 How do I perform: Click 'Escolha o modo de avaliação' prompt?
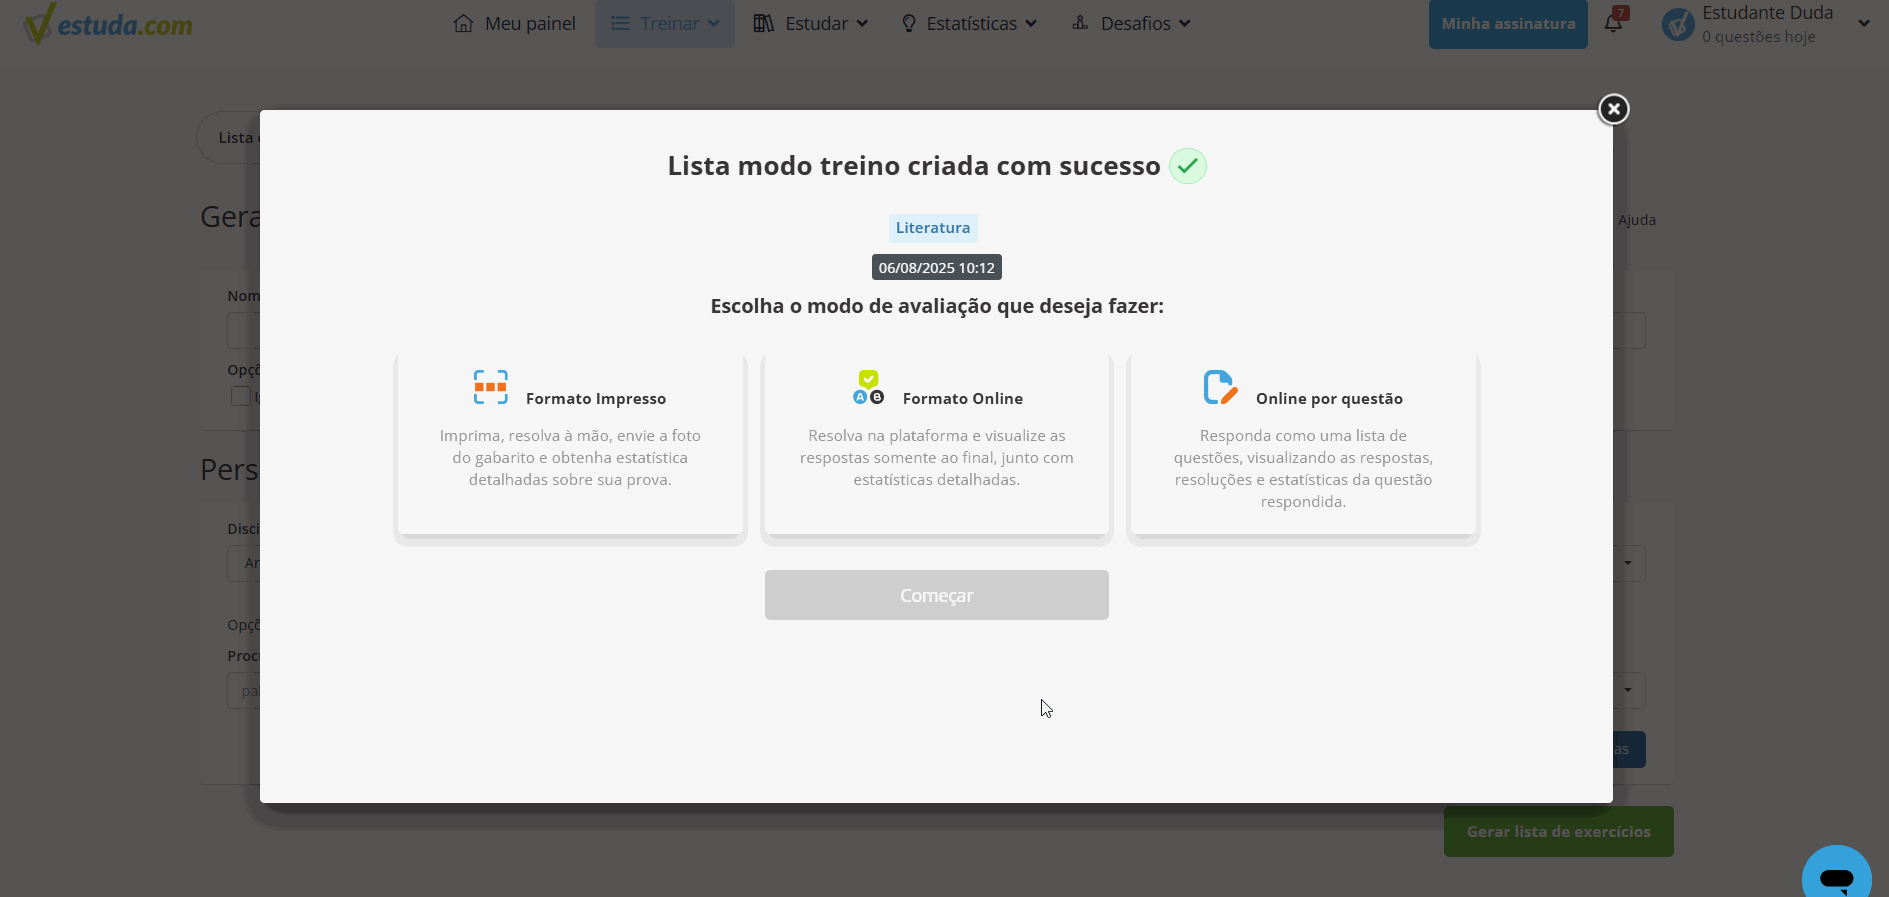[937, 306]
